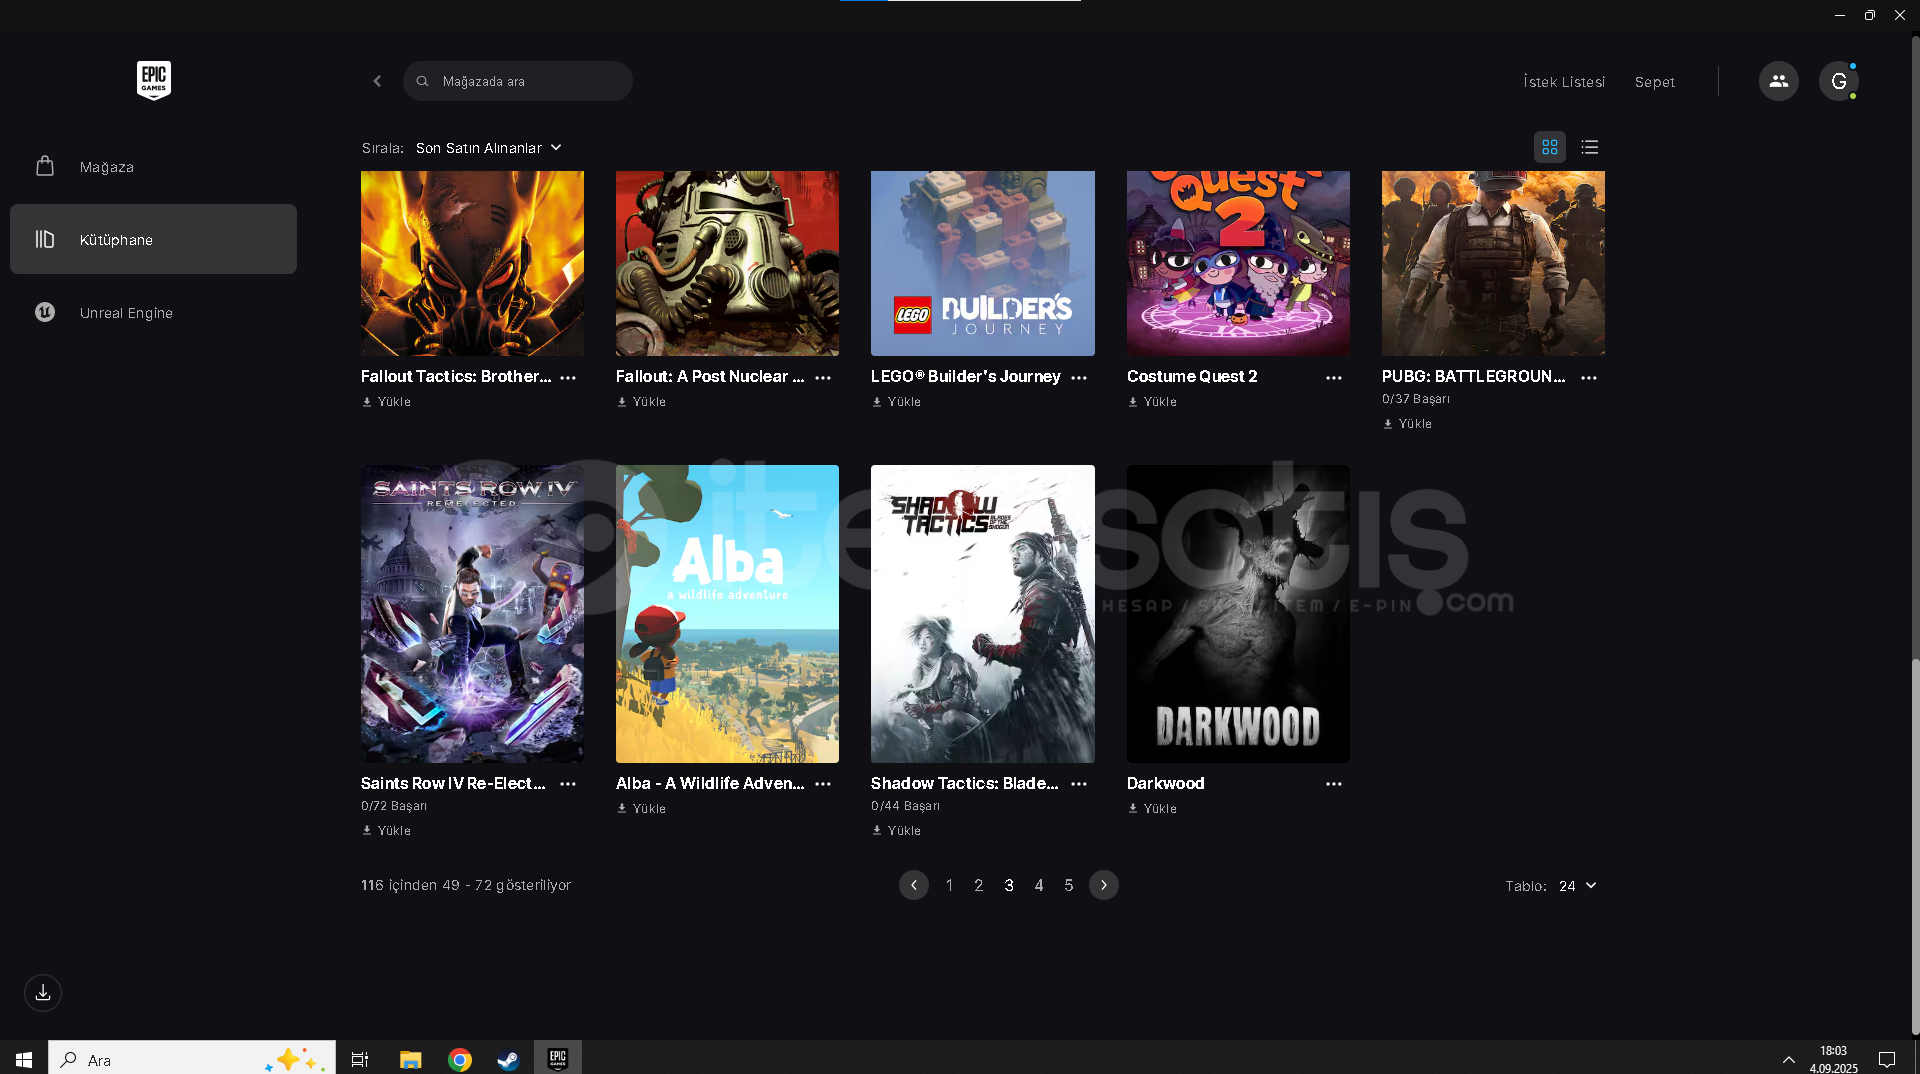Image resolution: width=1920 pixels, height=1074 pixels.
Task: Click the 0/37 Başarı achievements text
Action: coord(1416,399)
